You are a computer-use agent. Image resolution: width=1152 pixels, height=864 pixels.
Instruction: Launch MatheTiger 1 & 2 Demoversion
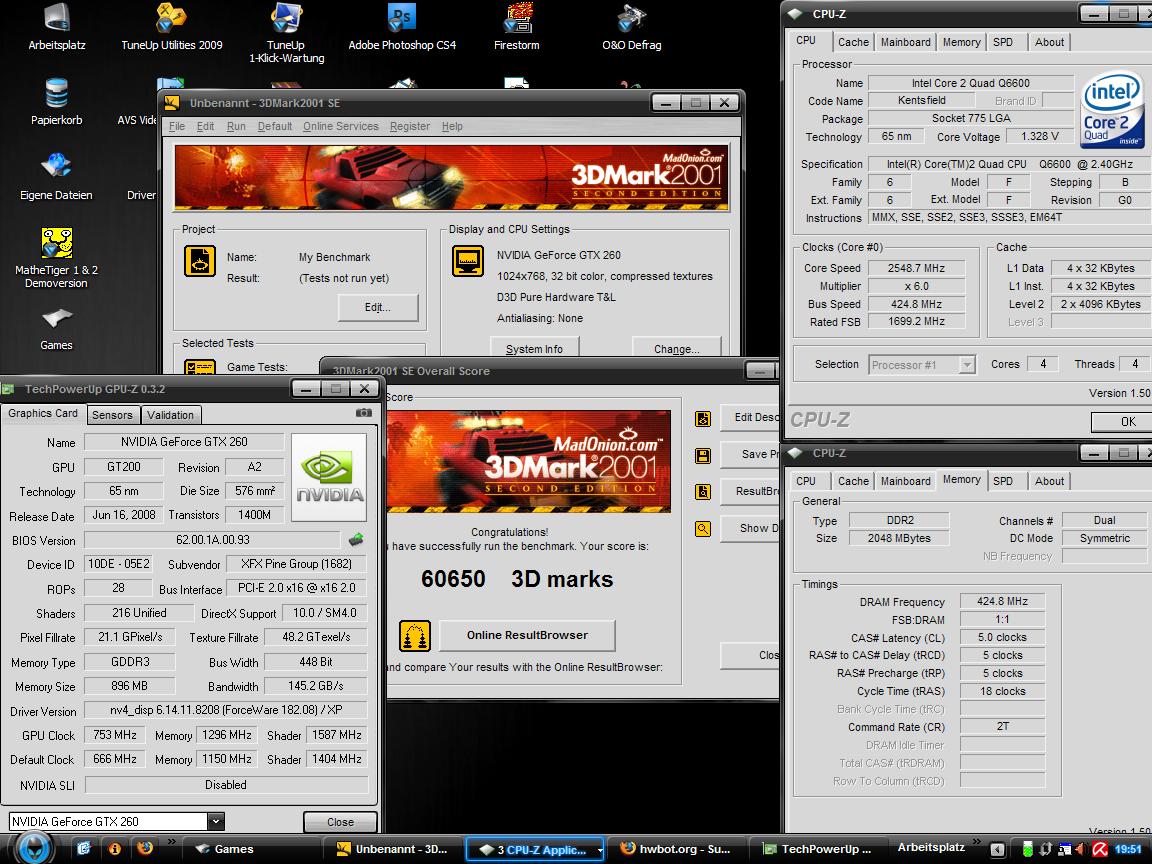(x=57, y=257)
